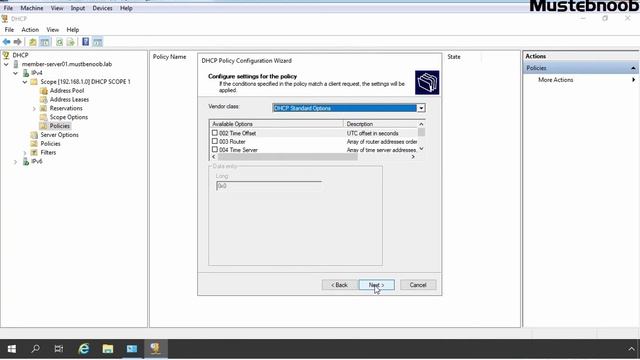Open the Action menu
This screenshot has width=640, height=360.
click(30, 29)
